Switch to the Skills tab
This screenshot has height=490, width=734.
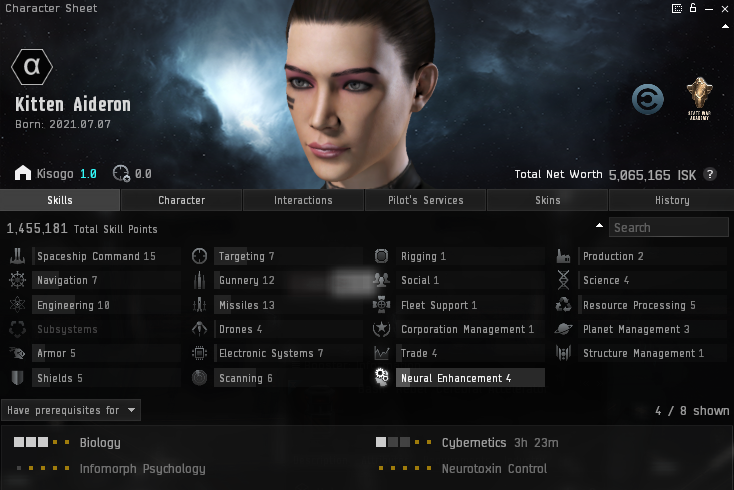point(60,200)
